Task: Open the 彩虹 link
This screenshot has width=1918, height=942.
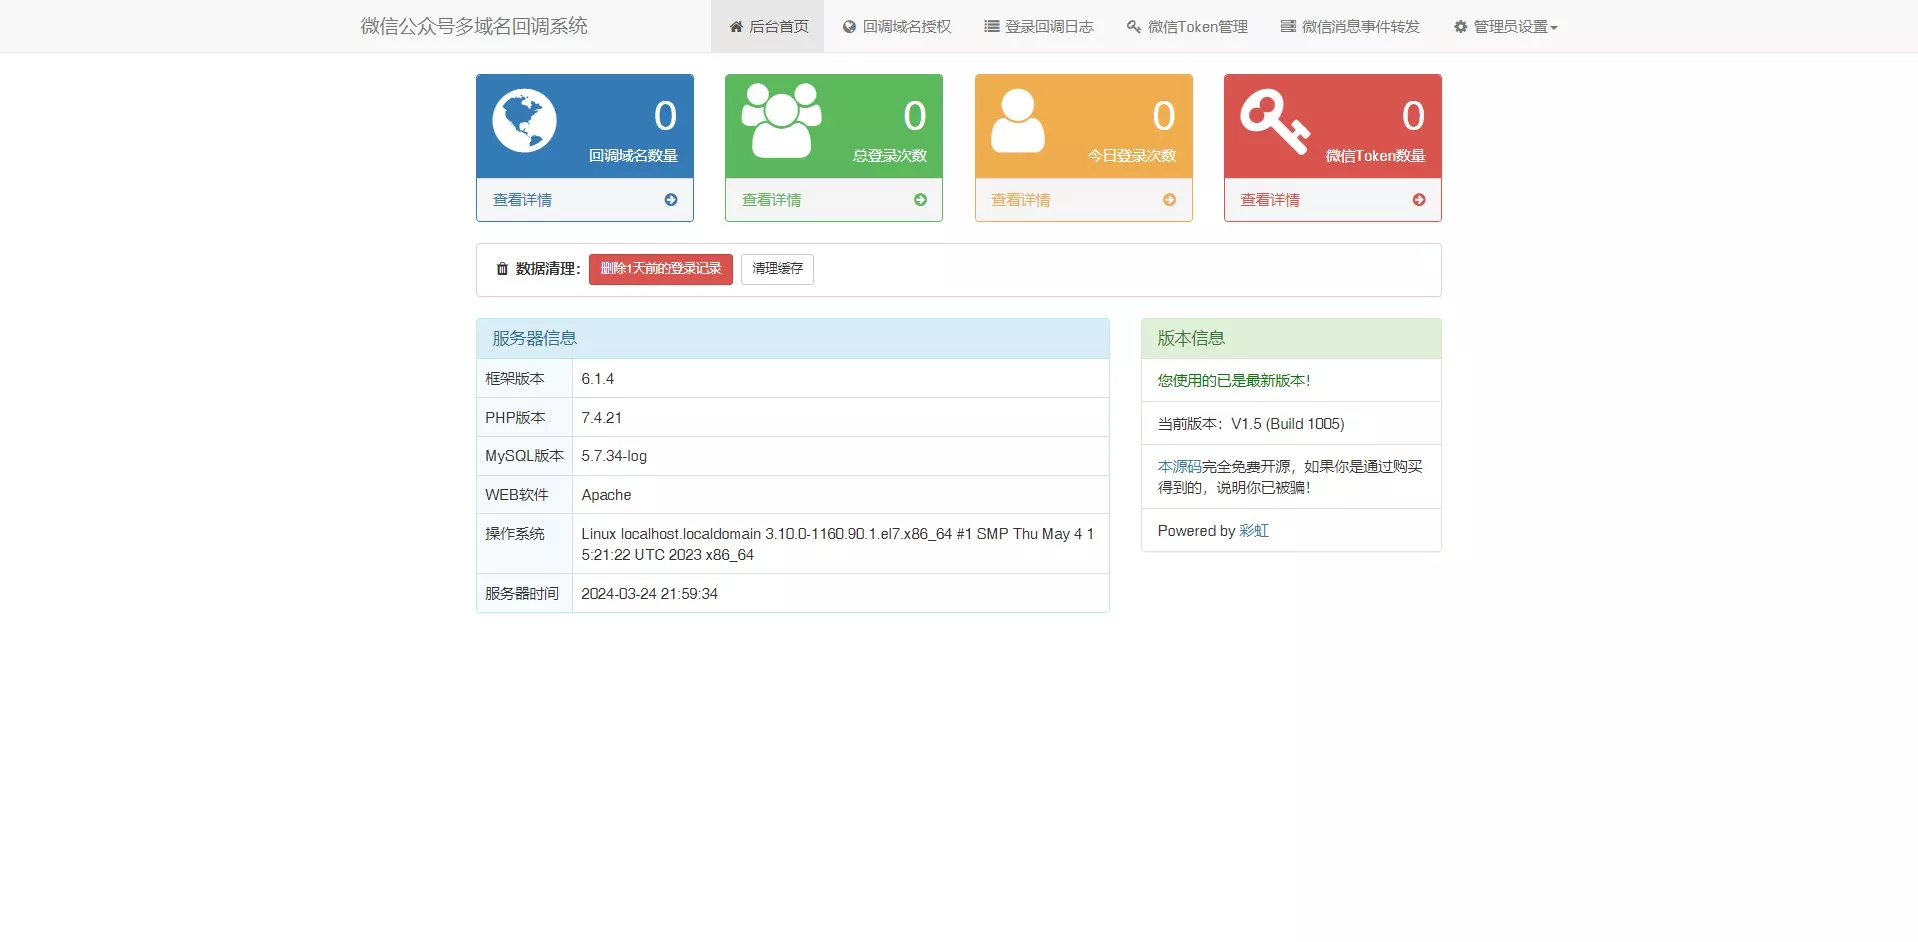Action: click(1254, 531)
